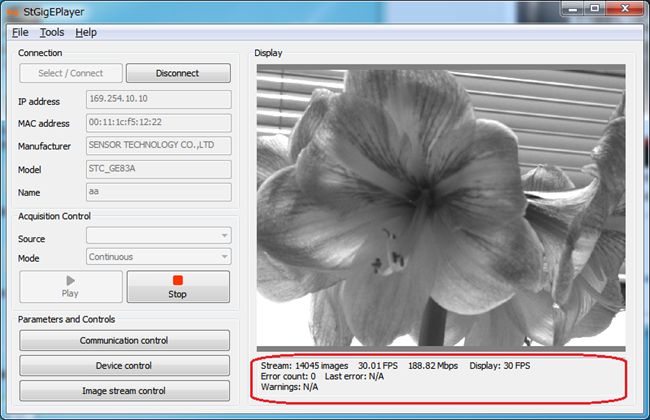Click the Manufacturer field

coord(158,146)
